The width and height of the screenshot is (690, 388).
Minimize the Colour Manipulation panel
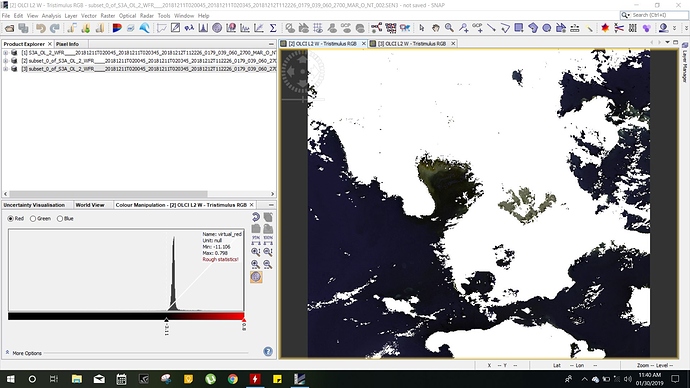coord(271,205)
